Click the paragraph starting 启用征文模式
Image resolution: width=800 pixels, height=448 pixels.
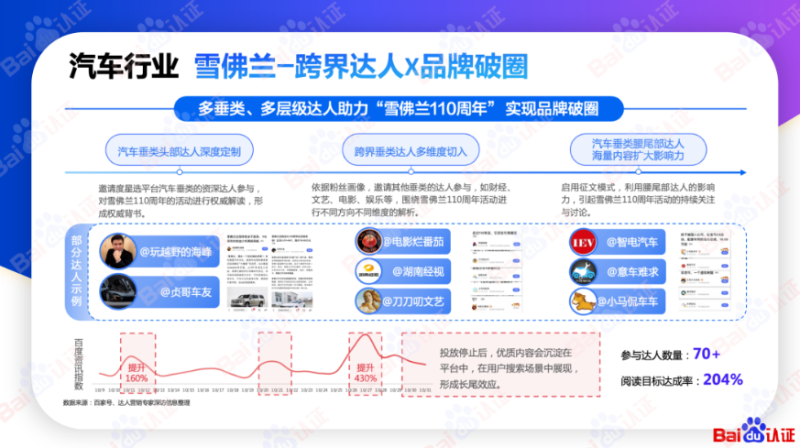point(638,200)
